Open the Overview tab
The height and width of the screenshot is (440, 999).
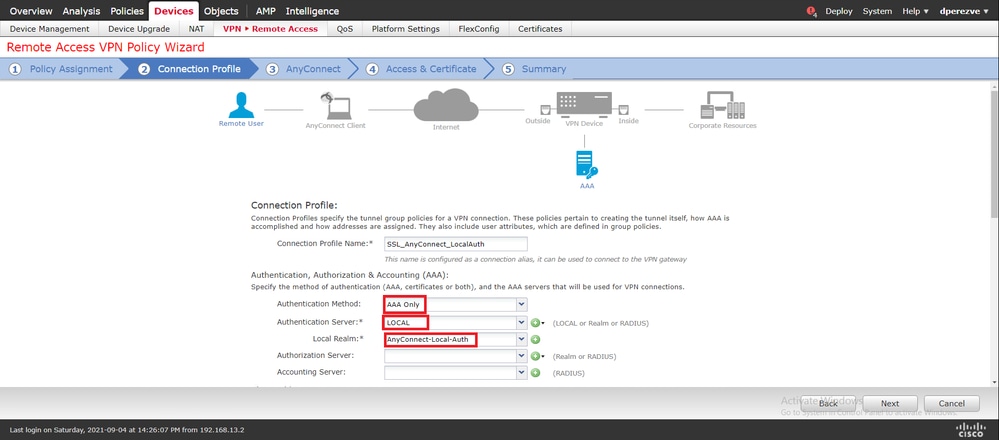tap(31, 11)
